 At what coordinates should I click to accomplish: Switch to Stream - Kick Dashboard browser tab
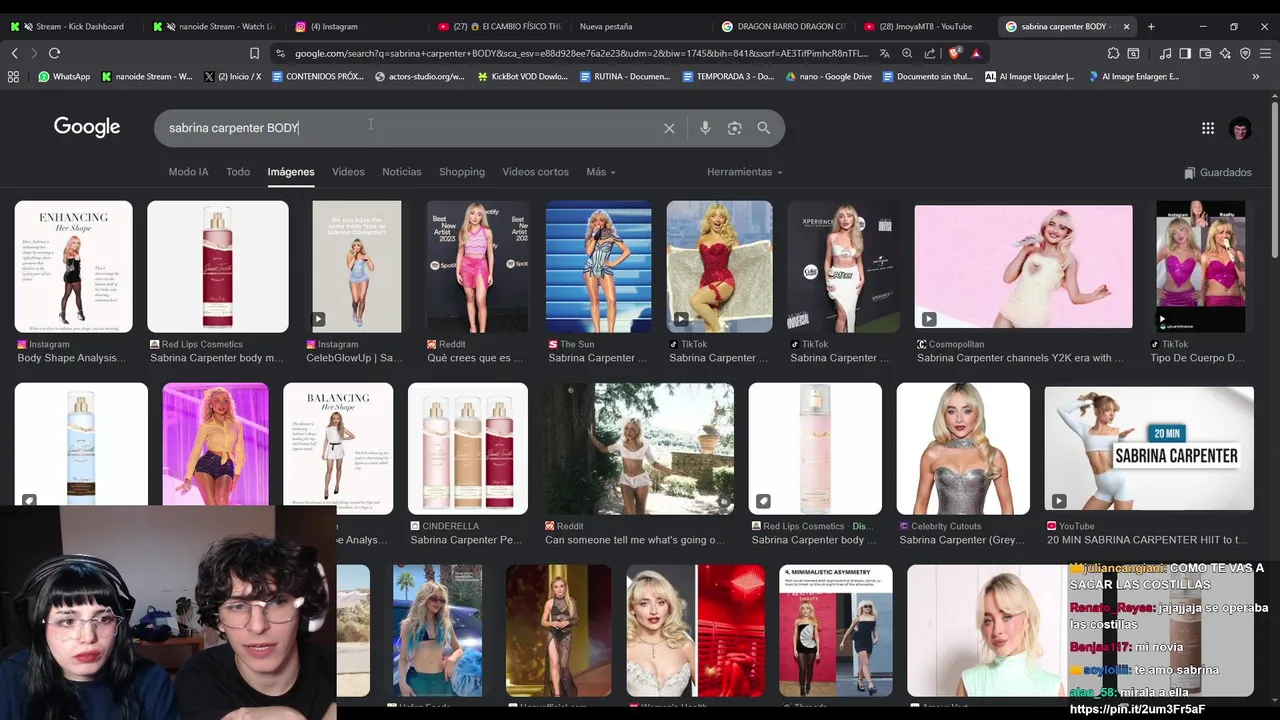(74, 26)
